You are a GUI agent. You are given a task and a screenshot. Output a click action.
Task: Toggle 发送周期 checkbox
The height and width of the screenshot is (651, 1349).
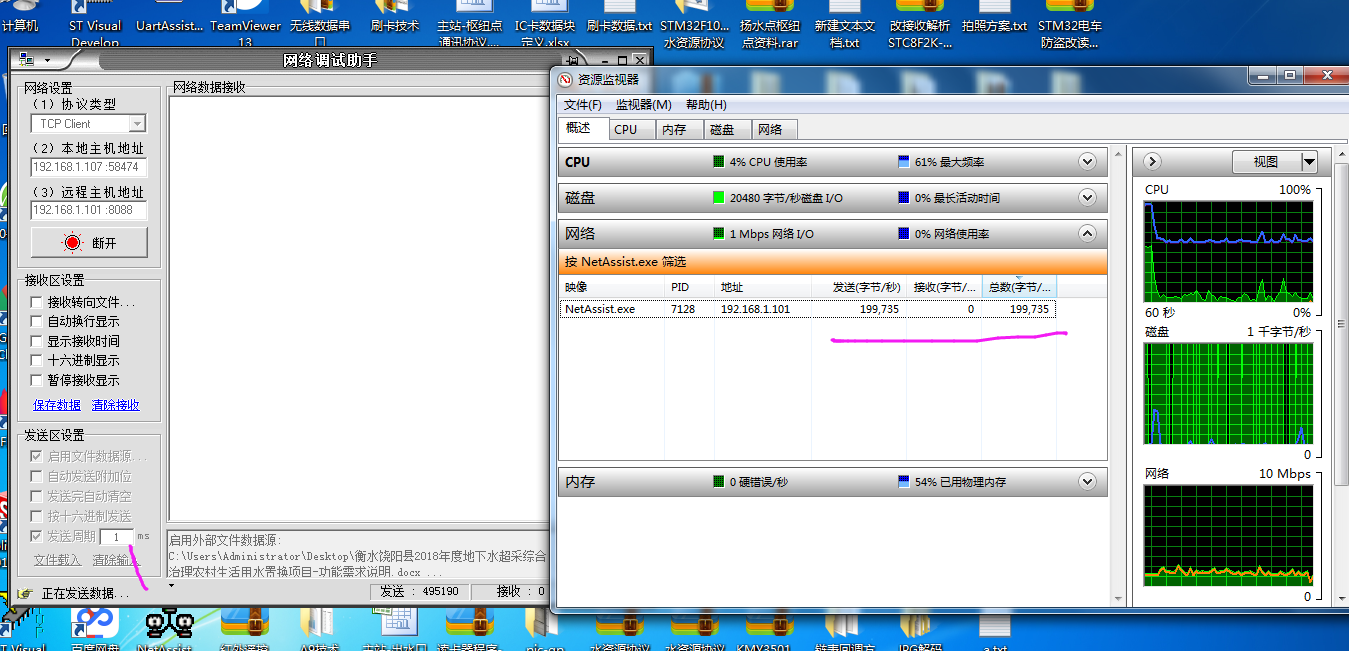pyautogui.click(x=37, y=536)
